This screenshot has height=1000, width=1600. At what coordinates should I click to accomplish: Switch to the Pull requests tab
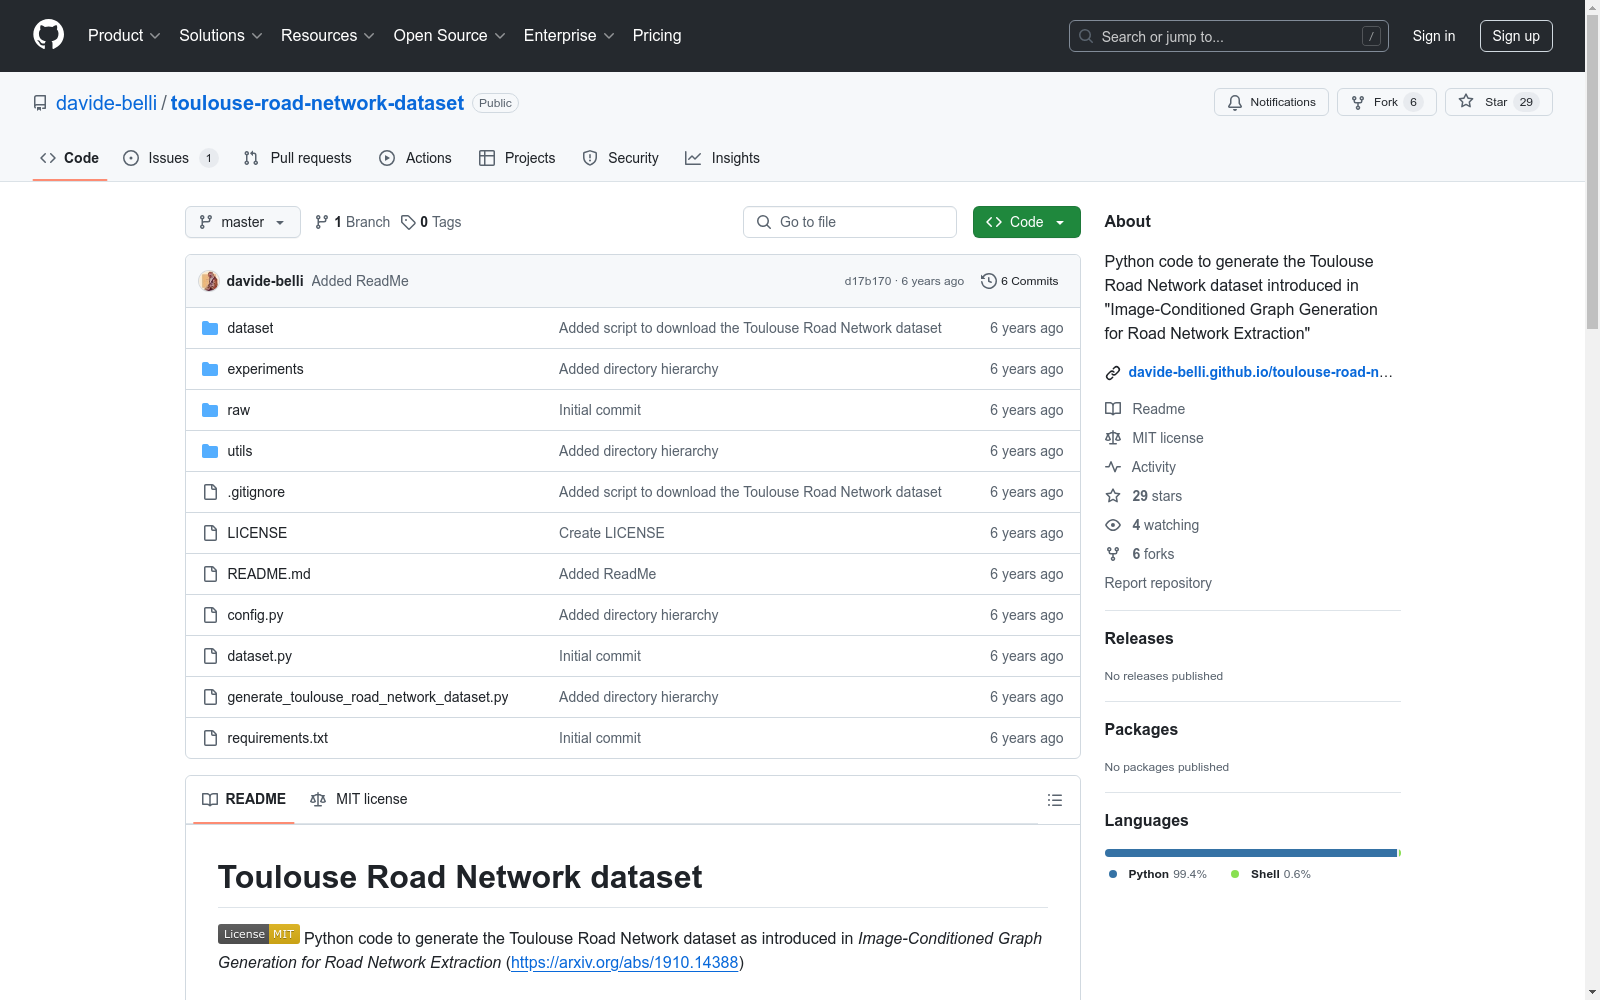point(298,158)
